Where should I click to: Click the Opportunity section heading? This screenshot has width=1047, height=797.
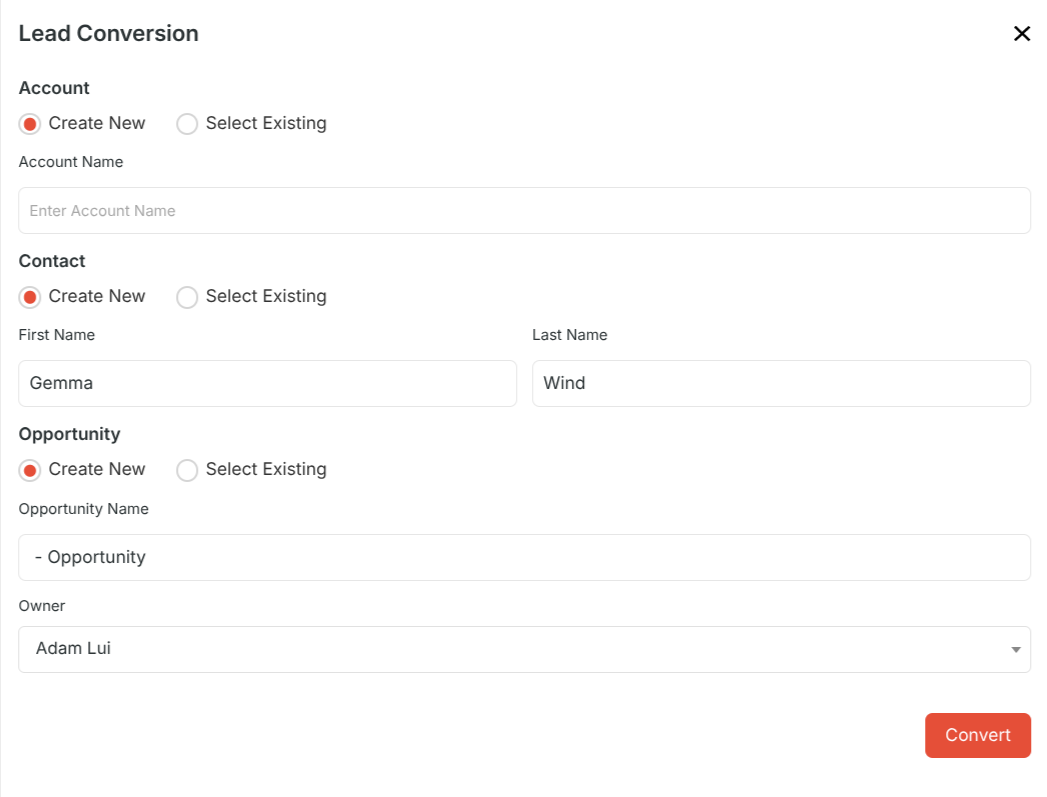click(x=69, y=434)
